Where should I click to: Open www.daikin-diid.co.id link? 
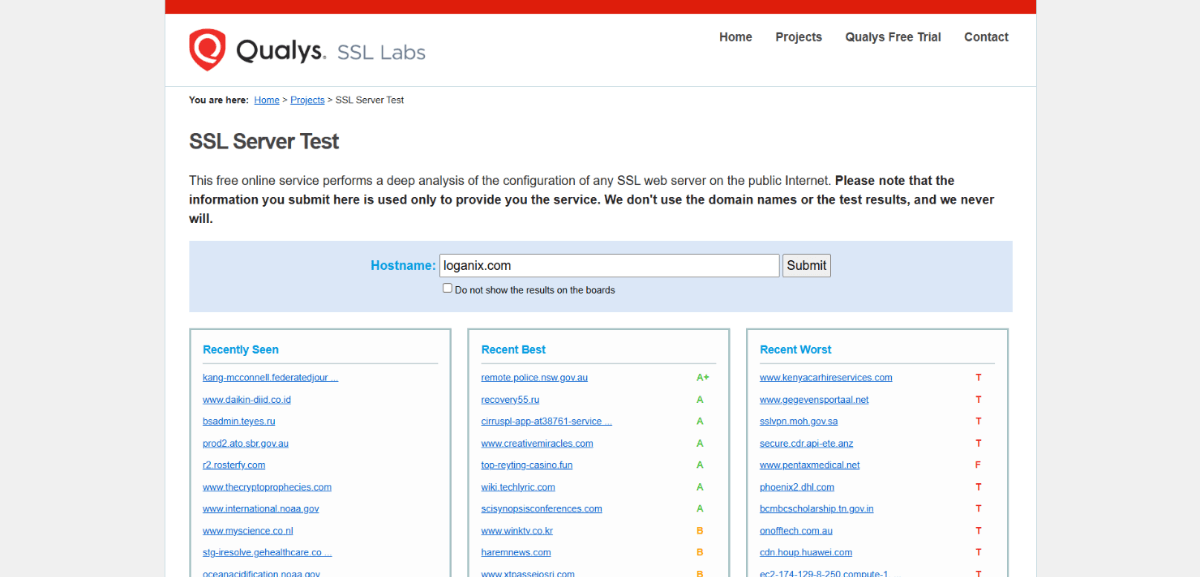click(246, 400)
